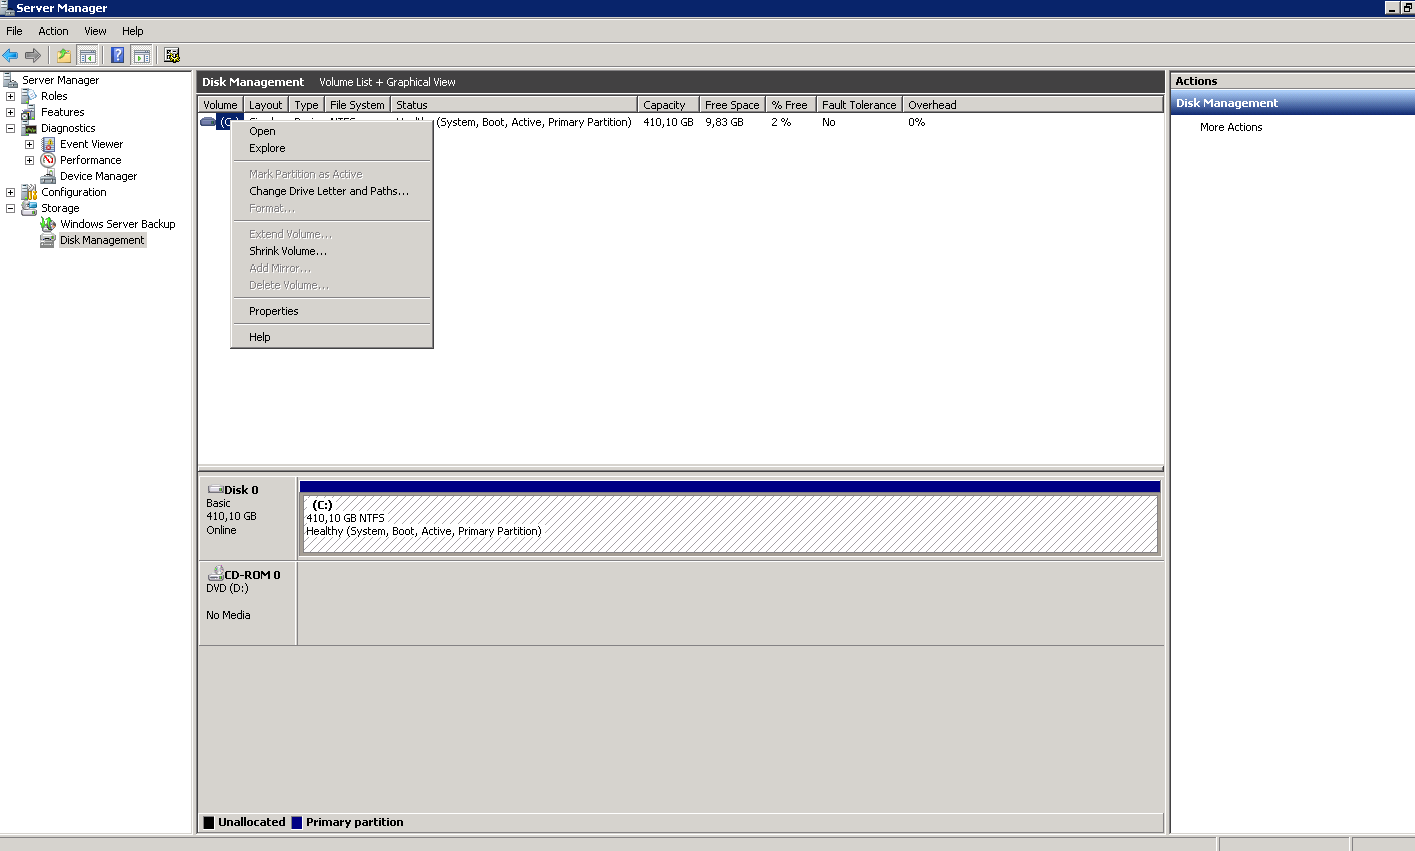
Task: Click the Windows Server Backup icon
Action: tap(48, 224)
